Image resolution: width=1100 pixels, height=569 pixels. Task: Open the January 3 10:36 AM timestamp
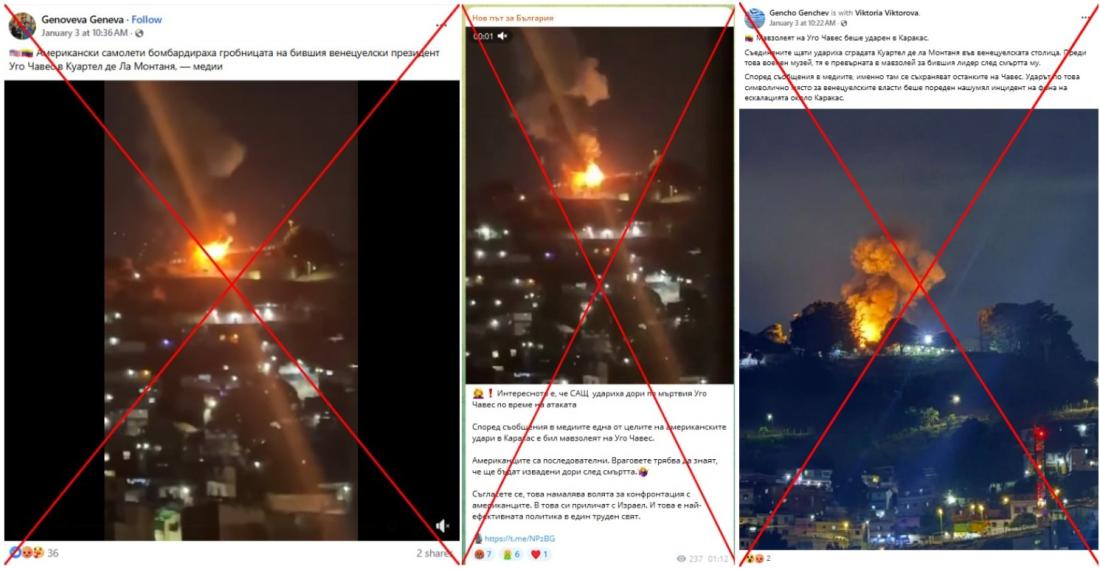(85, 32)
